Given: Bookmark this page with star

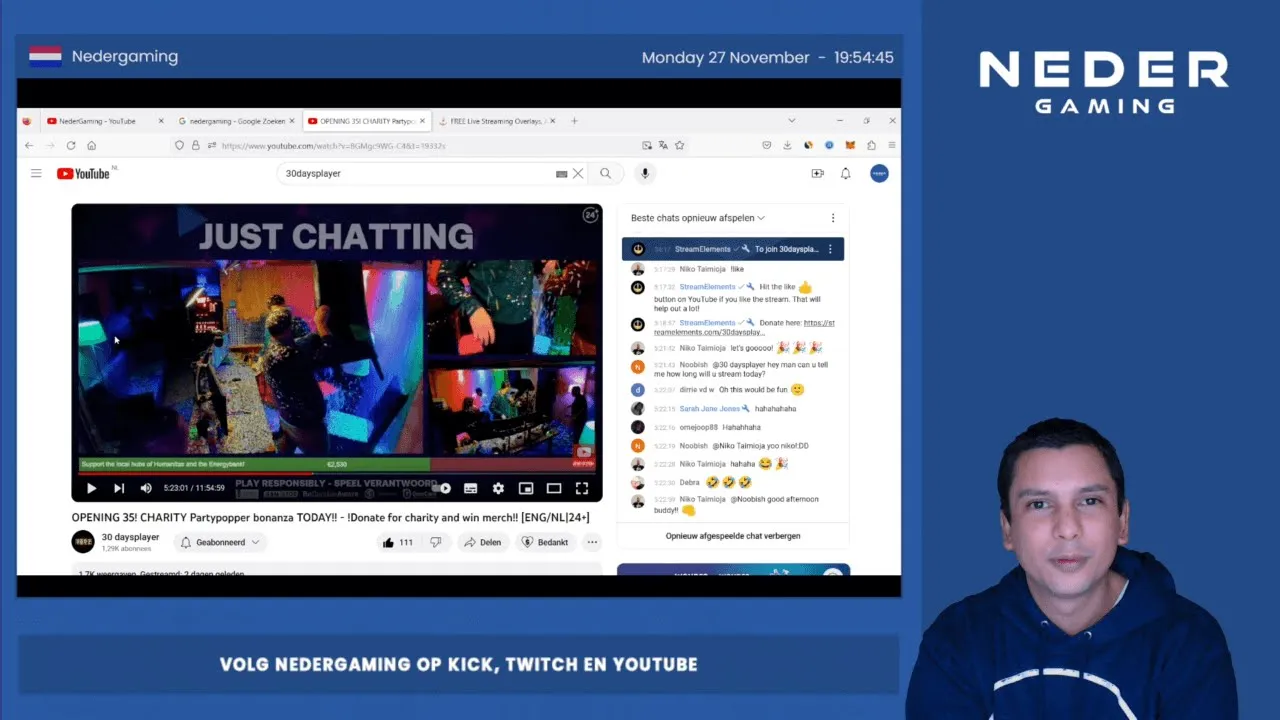Looking at the screenshot, I should click(679, 145).
